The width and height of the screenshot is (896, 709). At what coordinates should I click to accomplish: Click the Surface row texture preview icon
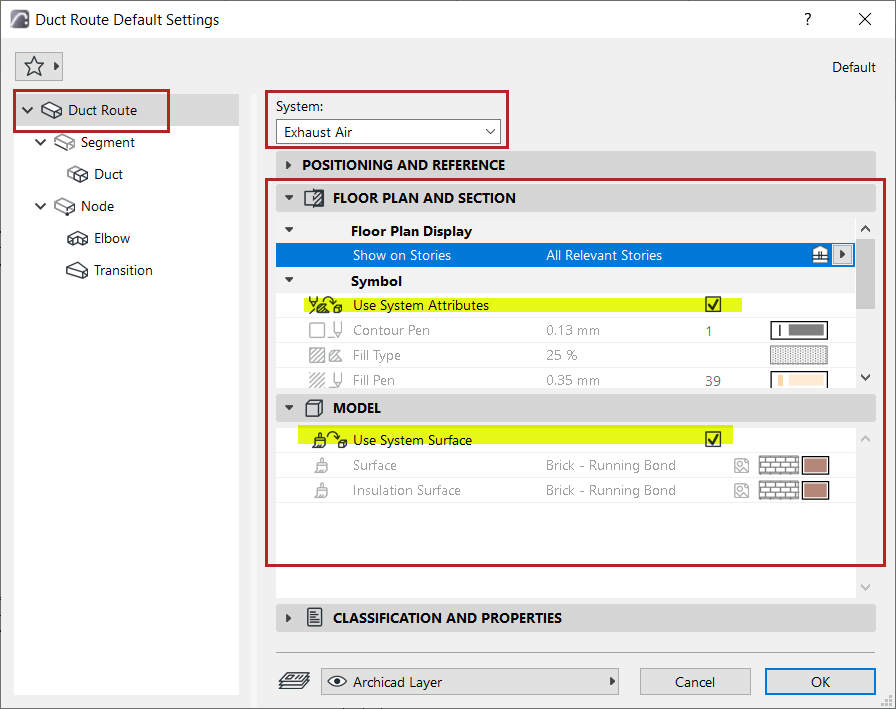(x=741, y=466)
